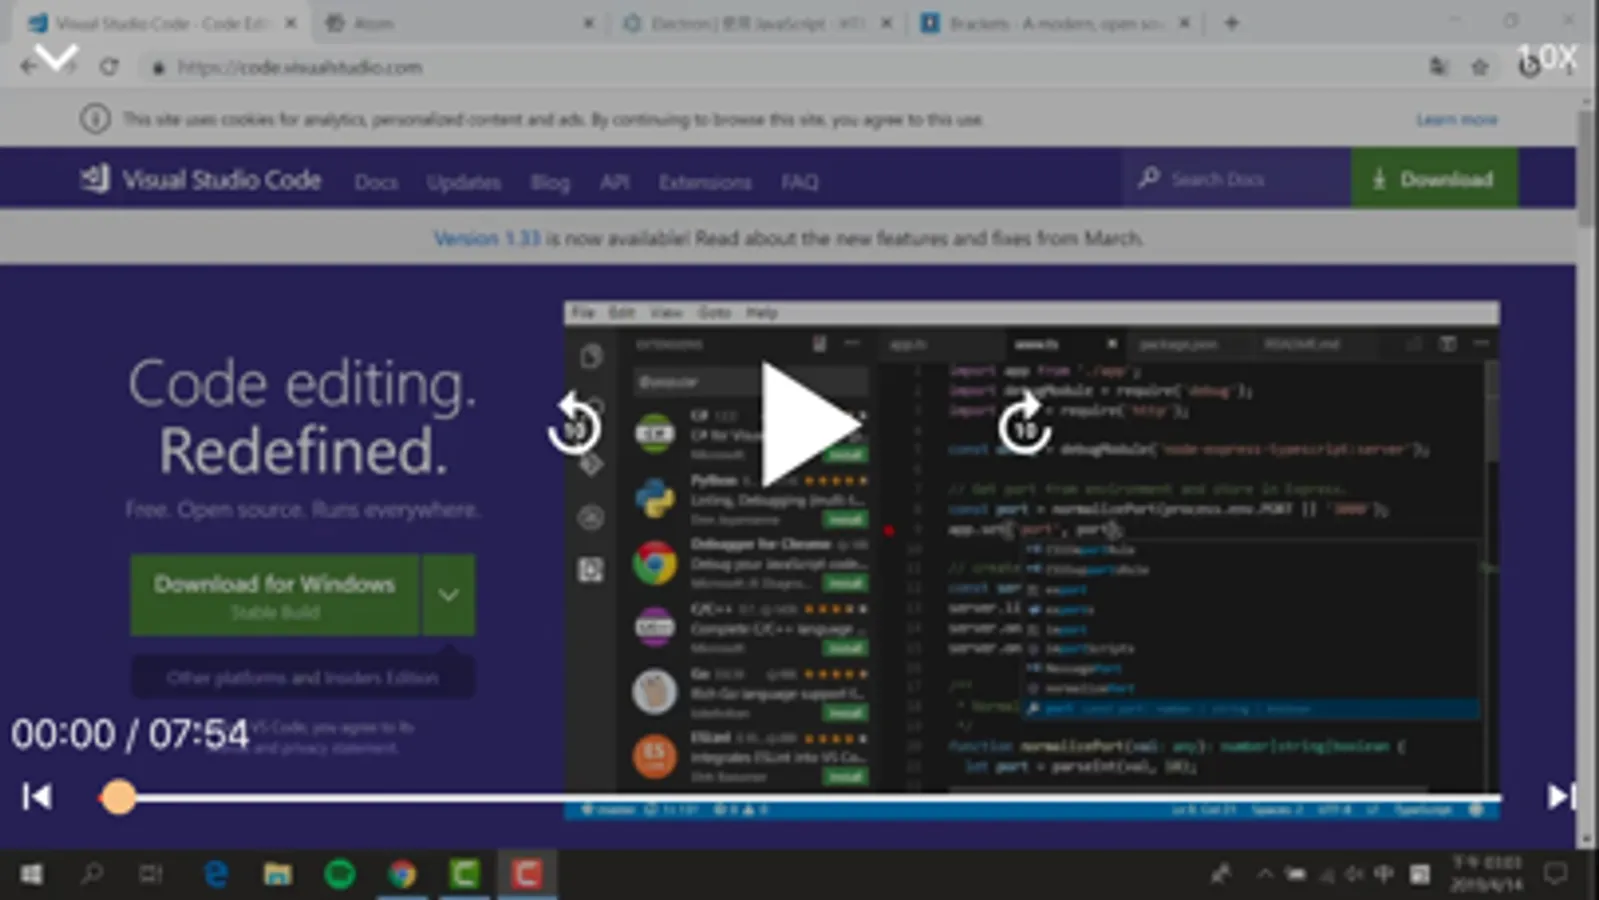Close the Electron browser tab

(886, 23)
